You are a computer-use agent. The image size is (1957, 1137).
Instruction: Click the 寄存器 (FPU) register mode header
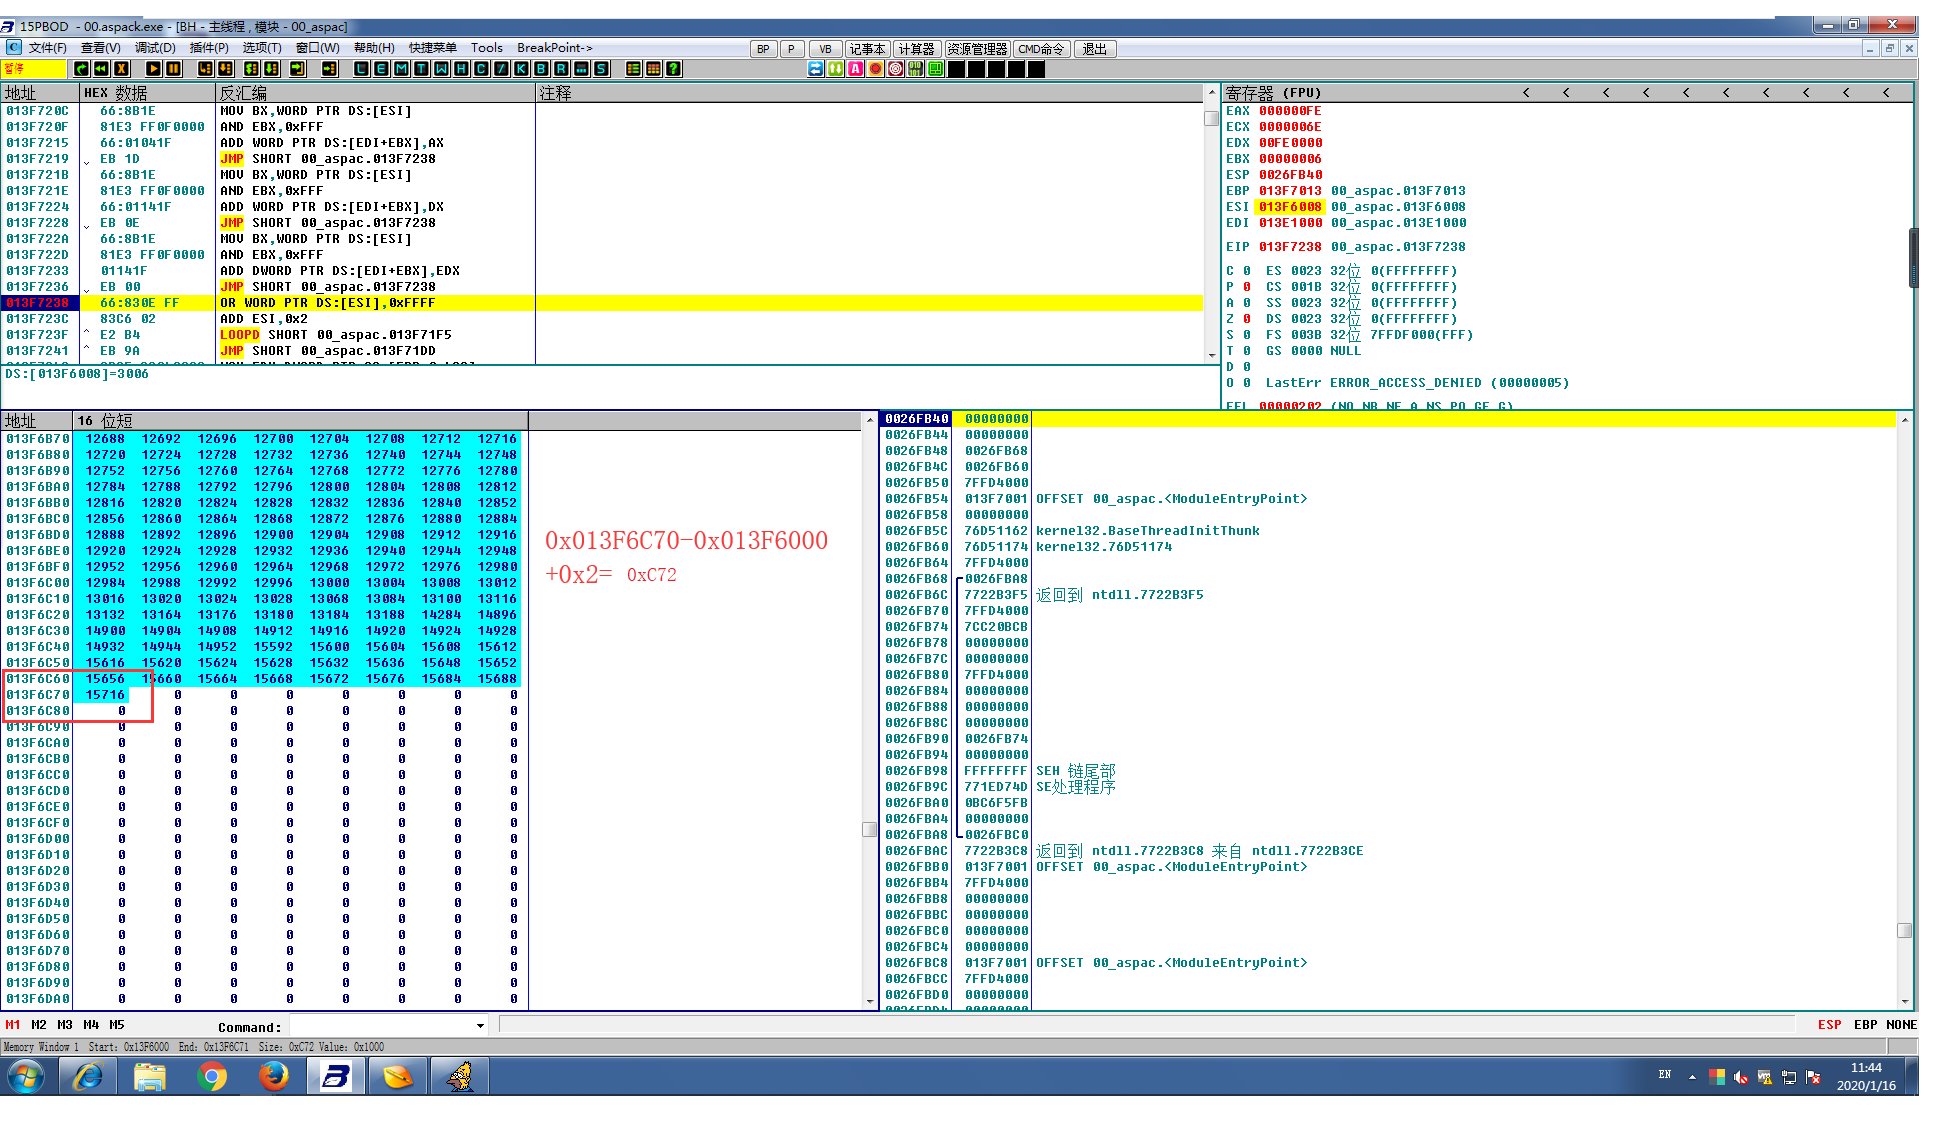pyautogui.click(x=1273, y=93)
